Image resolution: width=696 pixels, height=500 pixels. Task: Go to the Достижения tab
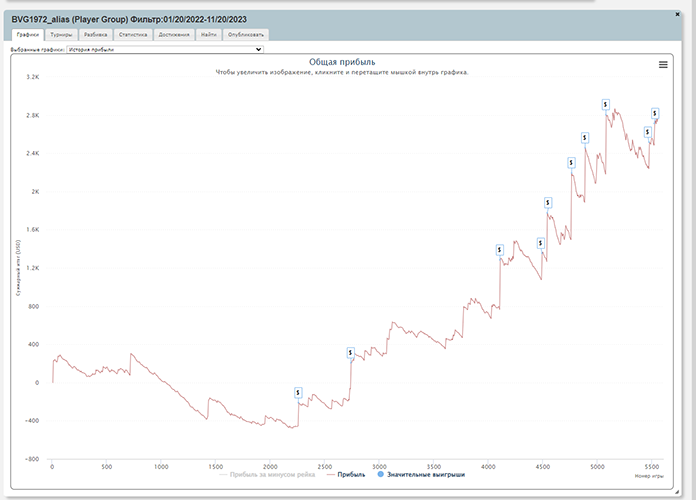tap(174, 35)
